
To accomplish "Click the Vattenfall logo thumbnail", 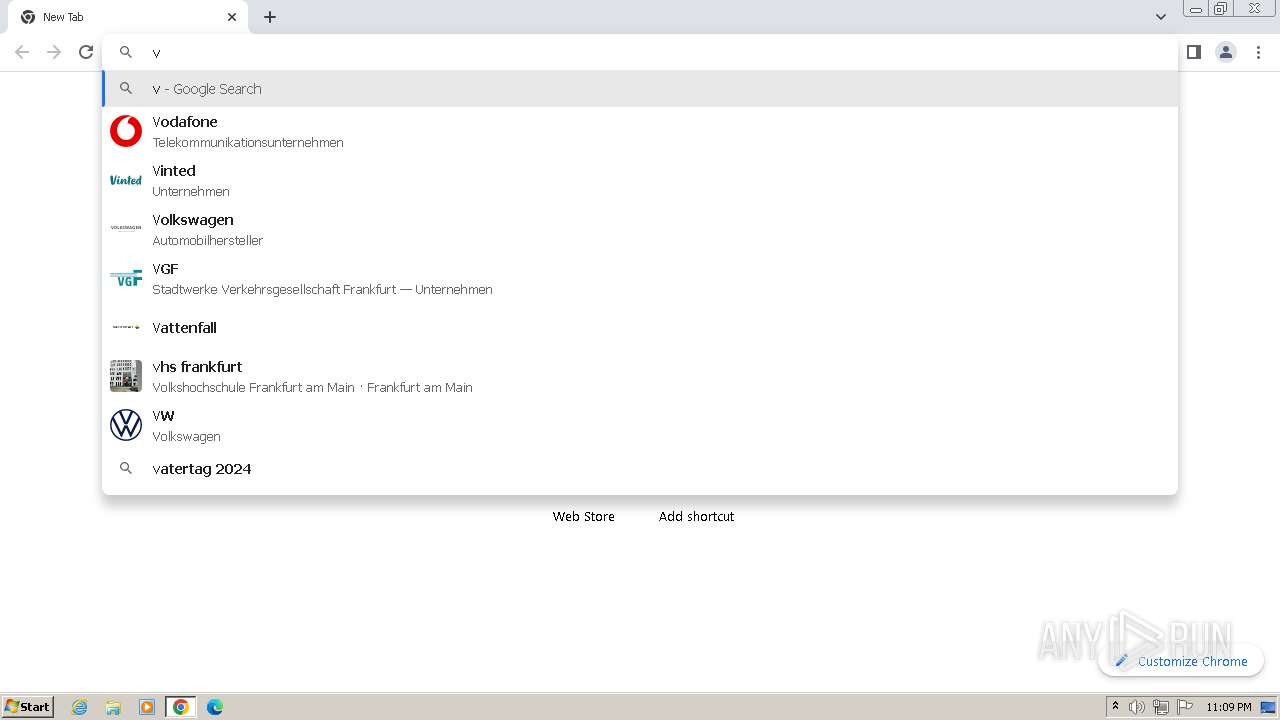I will coord(126,327).
